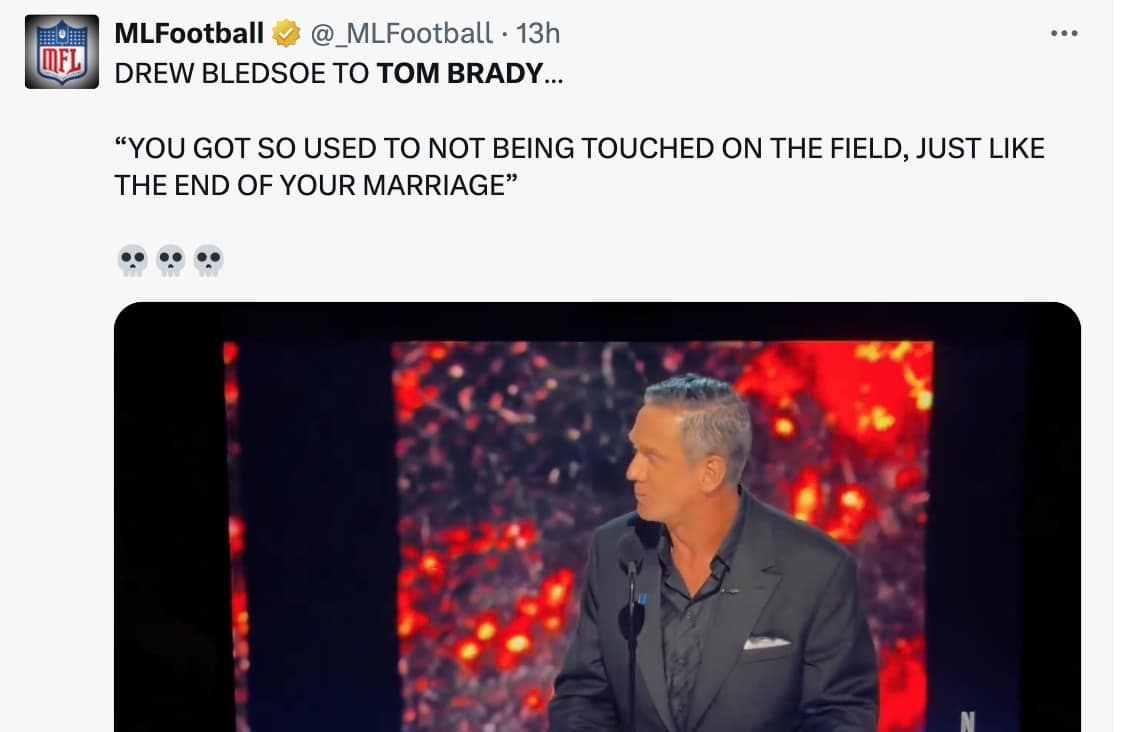Click the white pocket square on the suit

pos(767,642)
